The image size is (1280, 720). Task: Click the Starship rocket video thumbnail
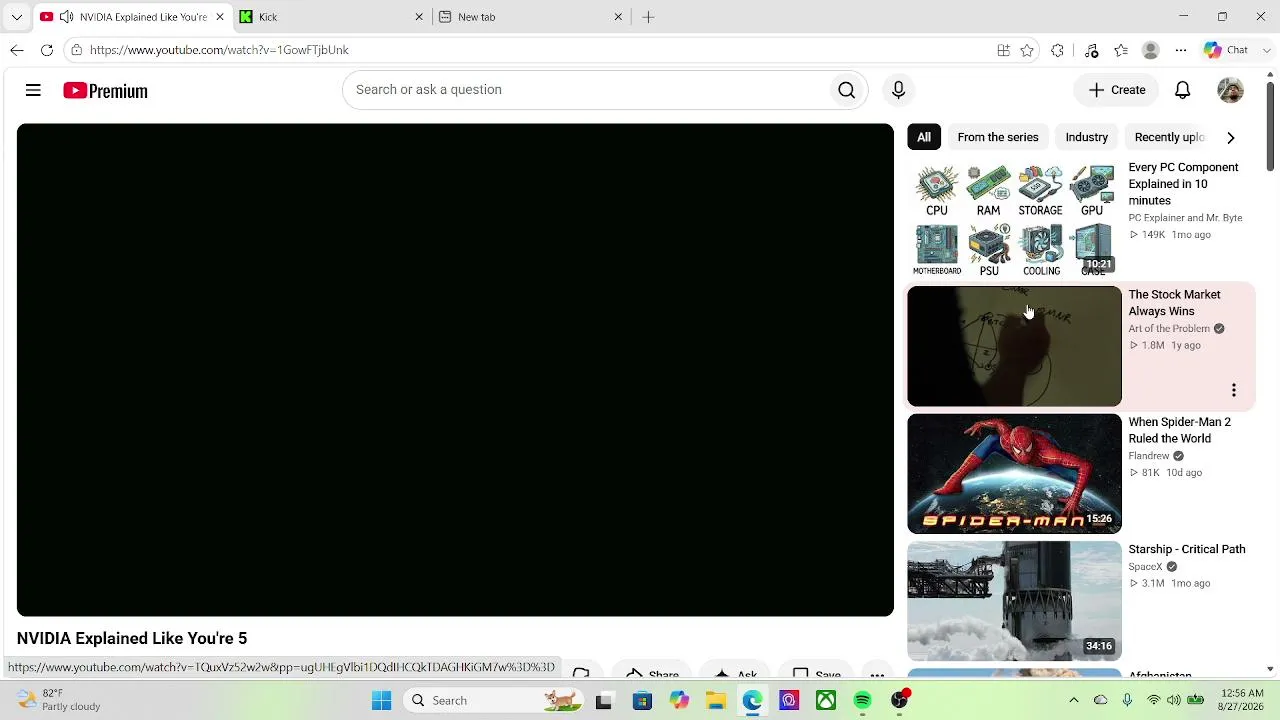click(x=1014, y=601)
